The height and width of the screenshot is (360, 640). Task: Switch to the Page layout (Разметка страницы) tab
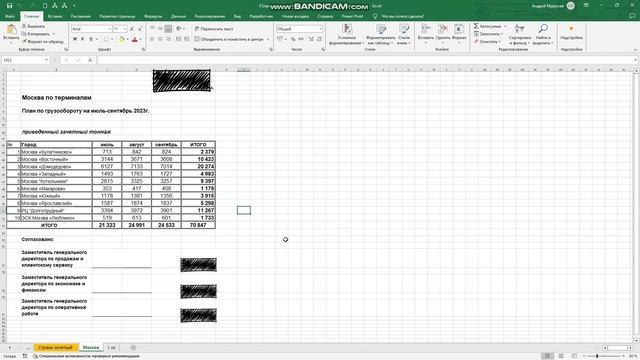tap(117, 16)
